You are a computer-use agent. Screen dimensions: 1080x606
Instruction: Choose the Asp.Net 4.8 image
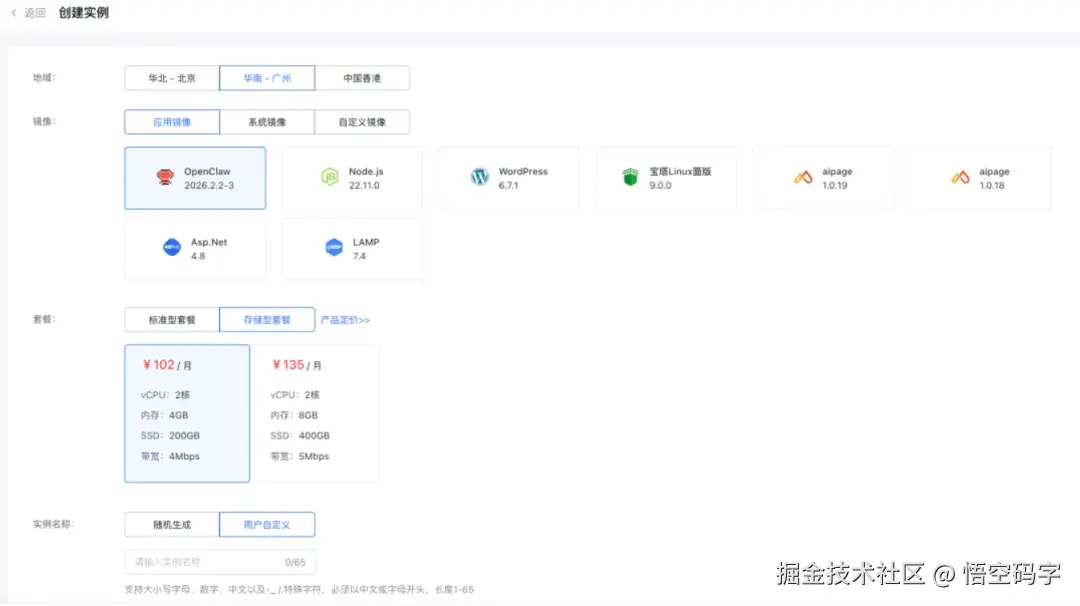click(195, 248)
